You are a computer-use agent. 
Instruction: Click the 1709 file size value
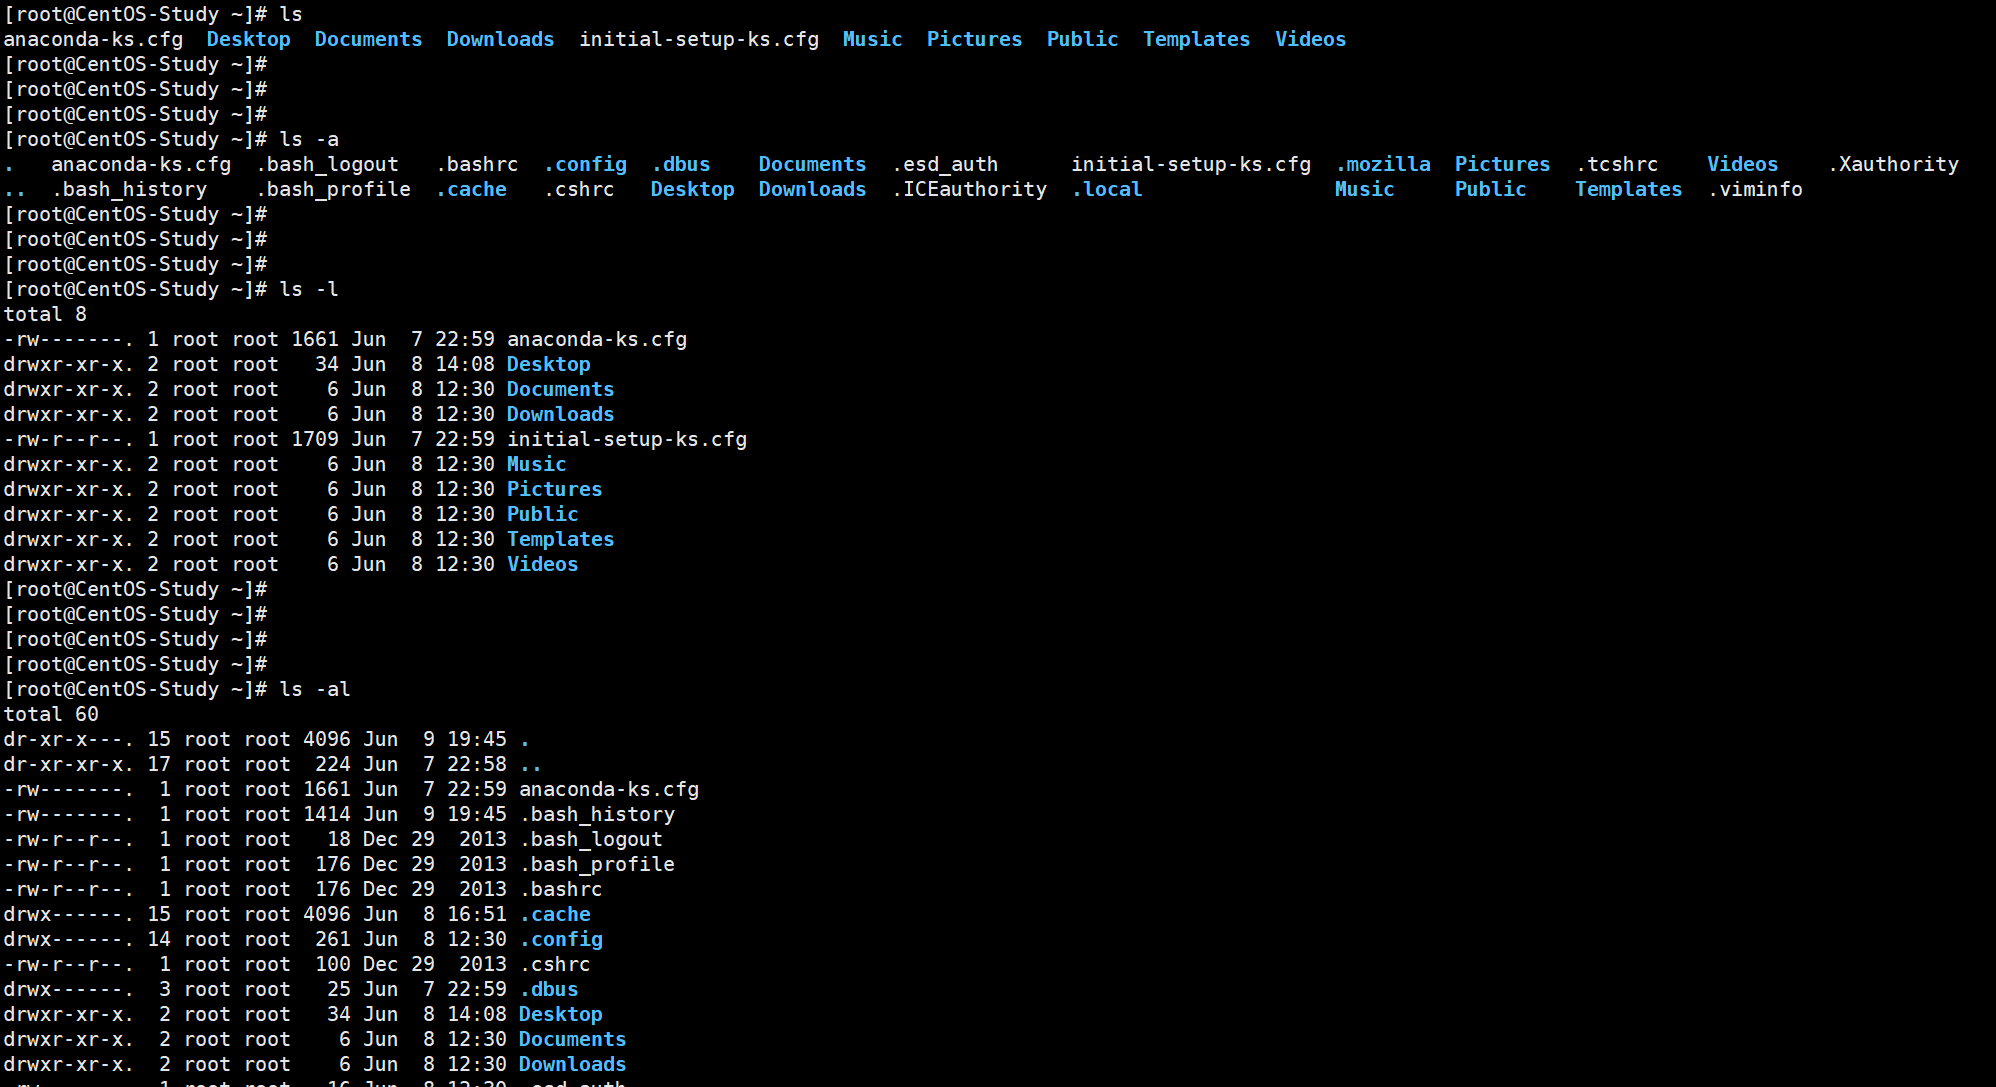(x=315, y=439)
